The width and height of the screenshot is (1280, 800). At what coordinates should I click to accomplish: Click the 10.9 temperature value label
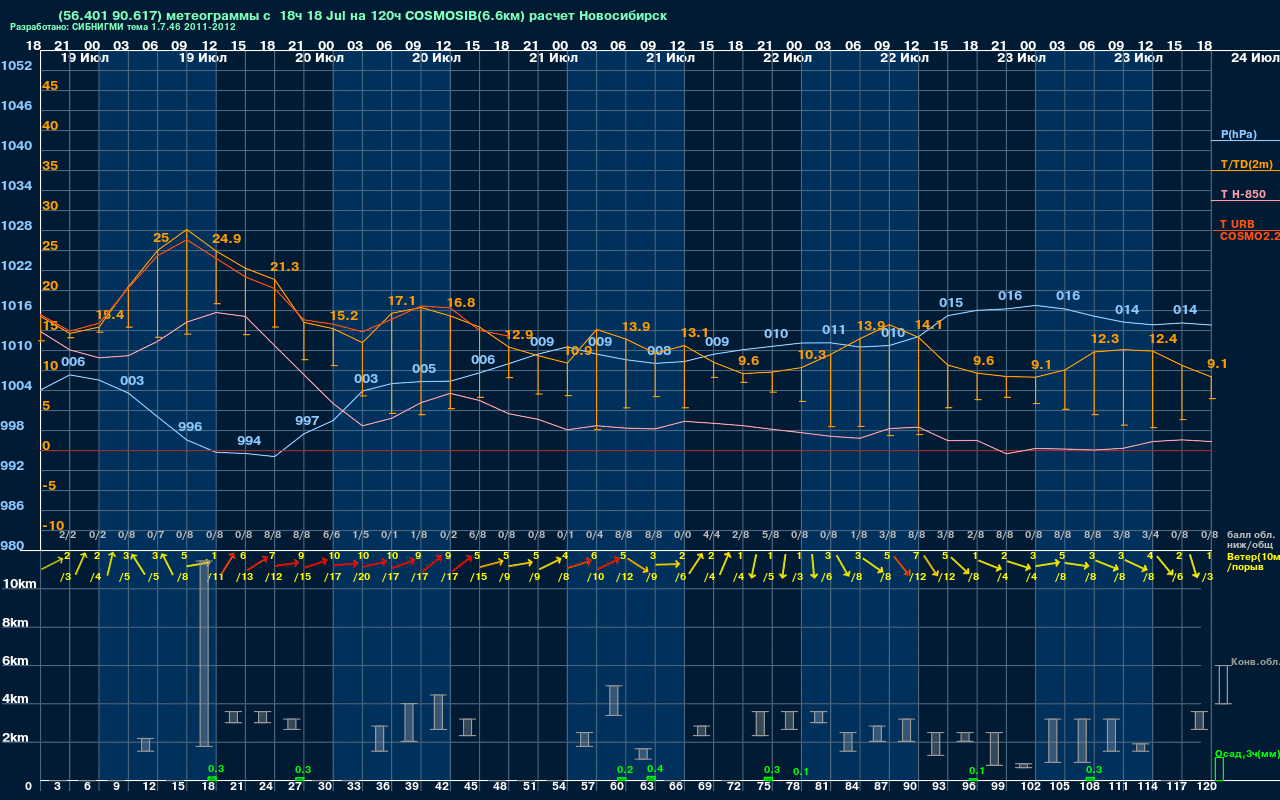[577, 351]
